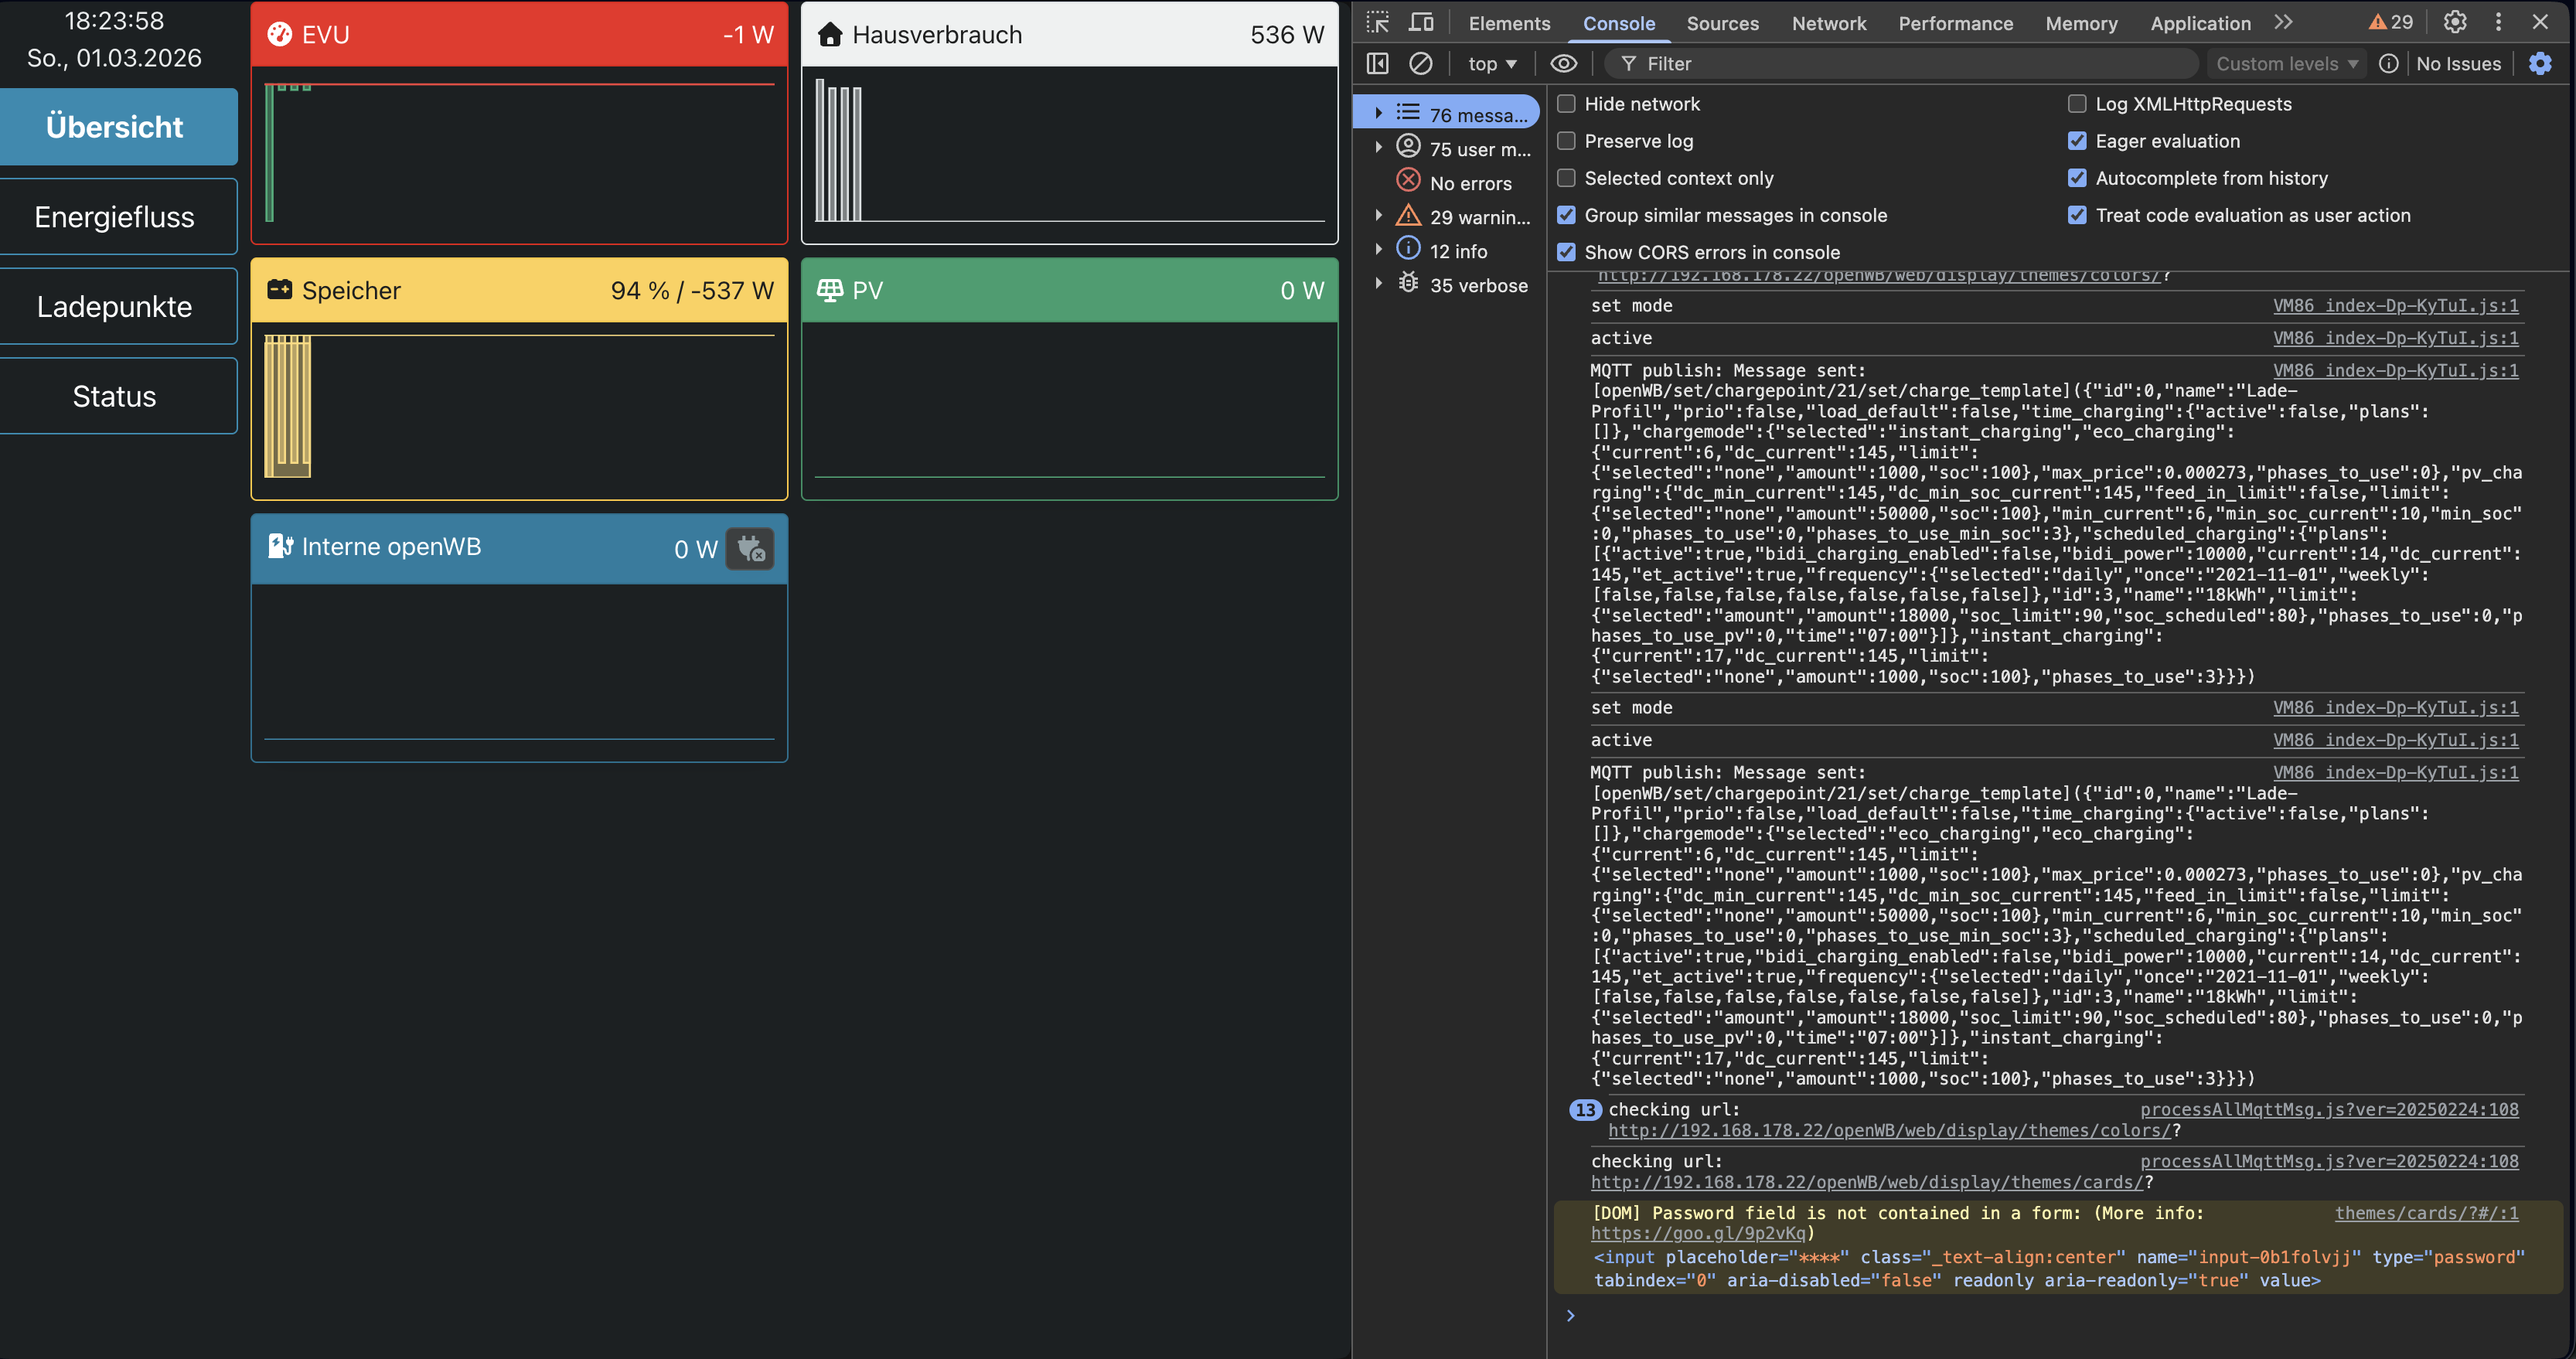Click the plug icon on Interne openWB

[x=750, y=548]
